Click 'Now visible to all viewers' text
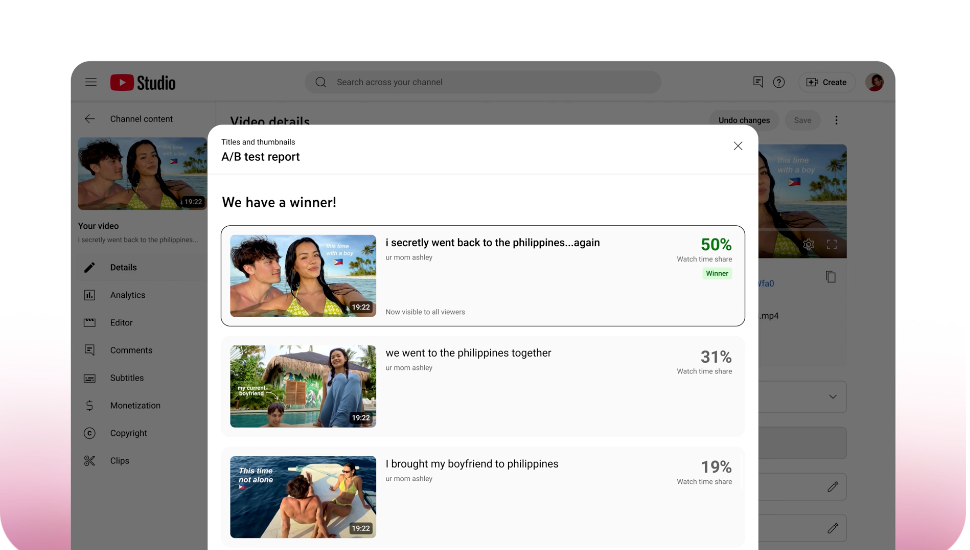Viewport: 970px width, 550px height. [425, 312]
